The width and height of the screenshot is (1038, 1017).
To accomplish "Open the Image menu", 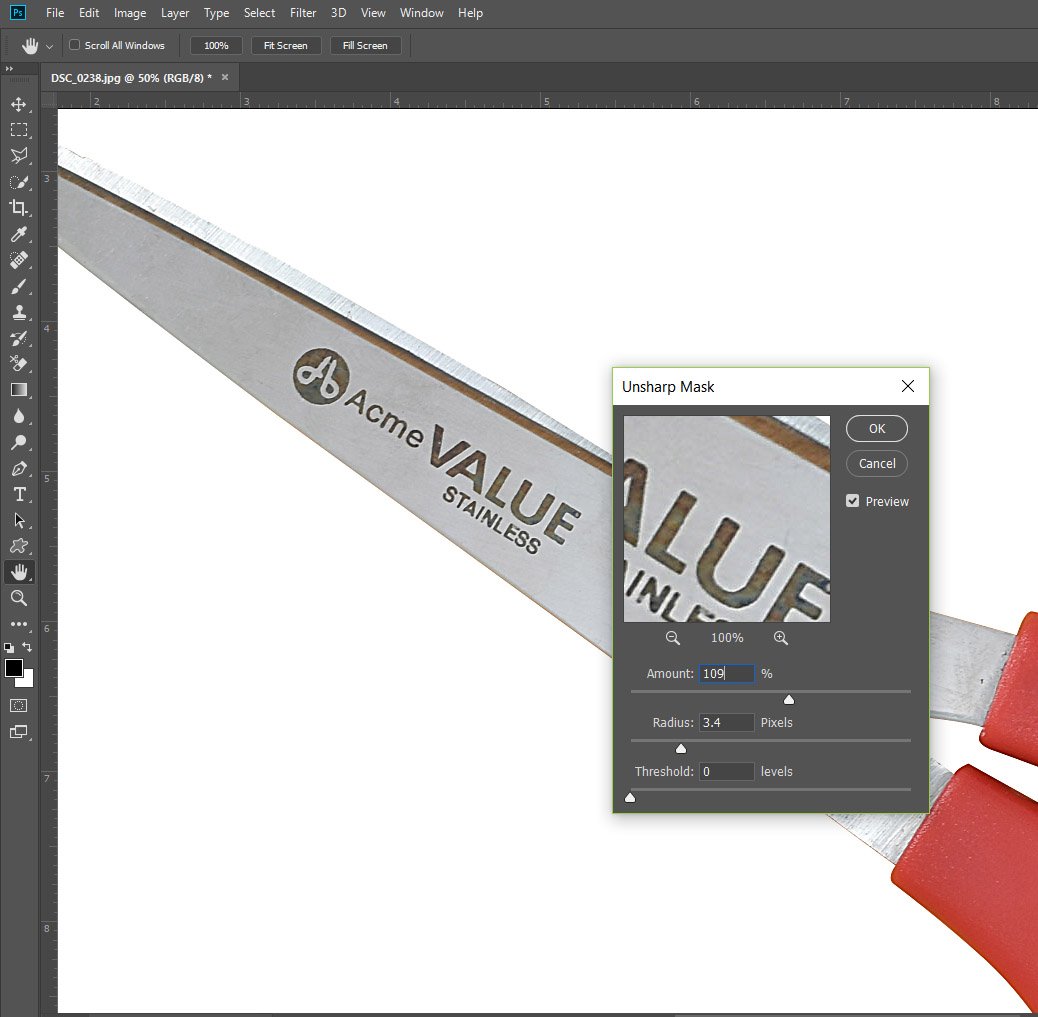I will (130, 13).
